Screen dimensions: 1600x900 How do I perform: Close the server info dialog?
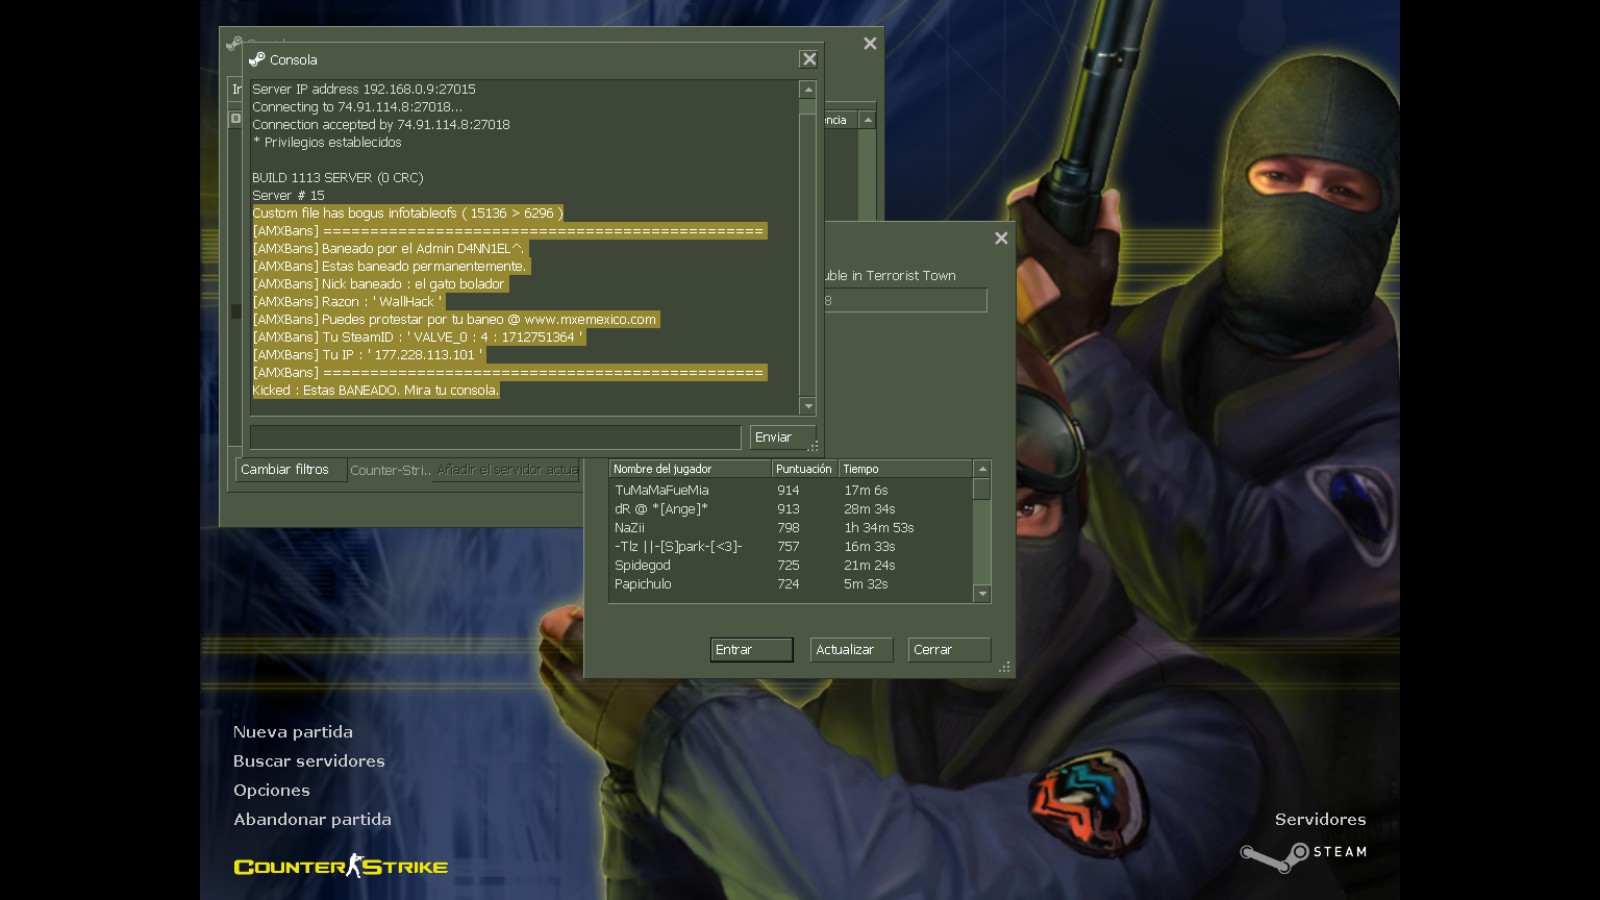[x=1001, y=238]
